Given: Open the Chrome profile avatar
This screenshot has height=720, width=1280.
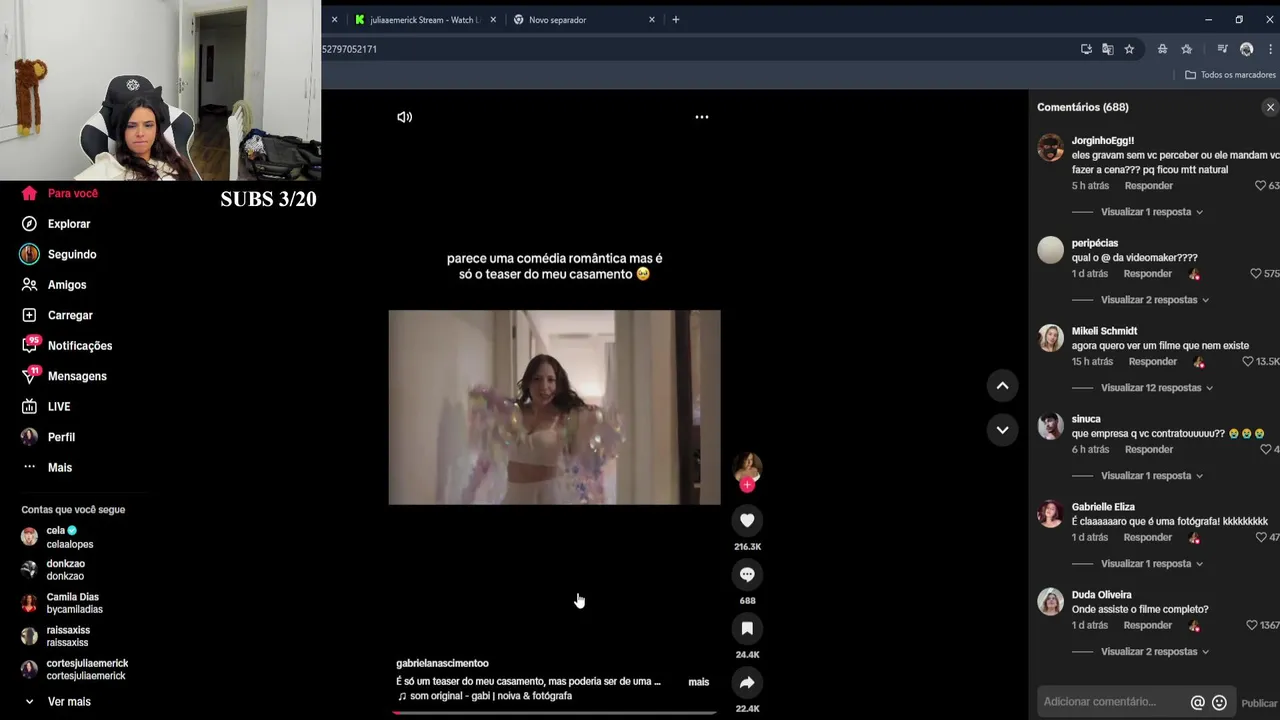Looking at the screenshot, I should tap(1246, 49).
